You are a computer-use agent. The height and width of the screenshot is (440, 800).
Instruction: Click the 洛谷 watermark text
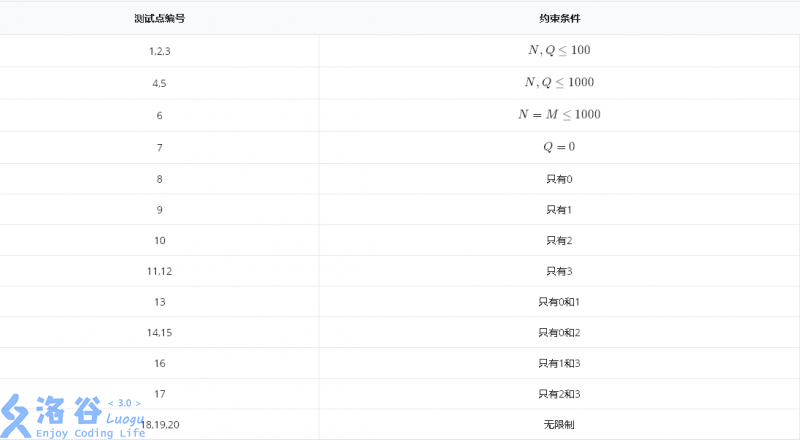click(69, 410)
